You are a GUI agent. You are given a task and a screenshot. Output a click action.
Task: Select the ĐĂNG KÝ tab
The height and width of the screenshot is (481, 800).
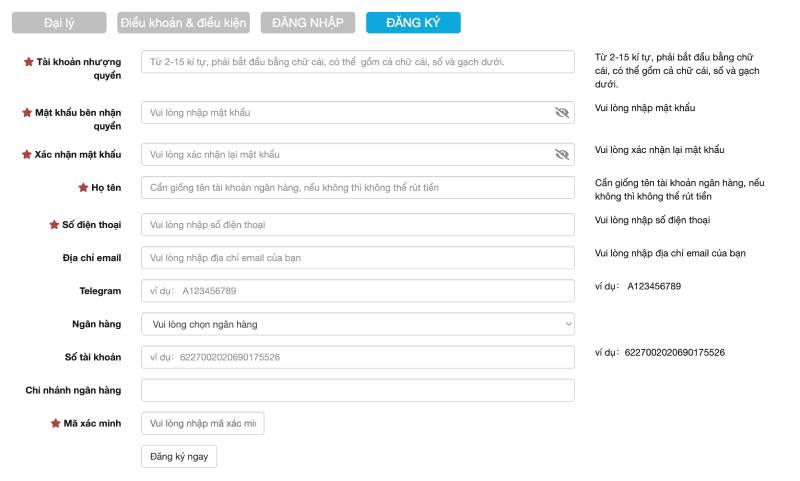(x=413, y=23)
